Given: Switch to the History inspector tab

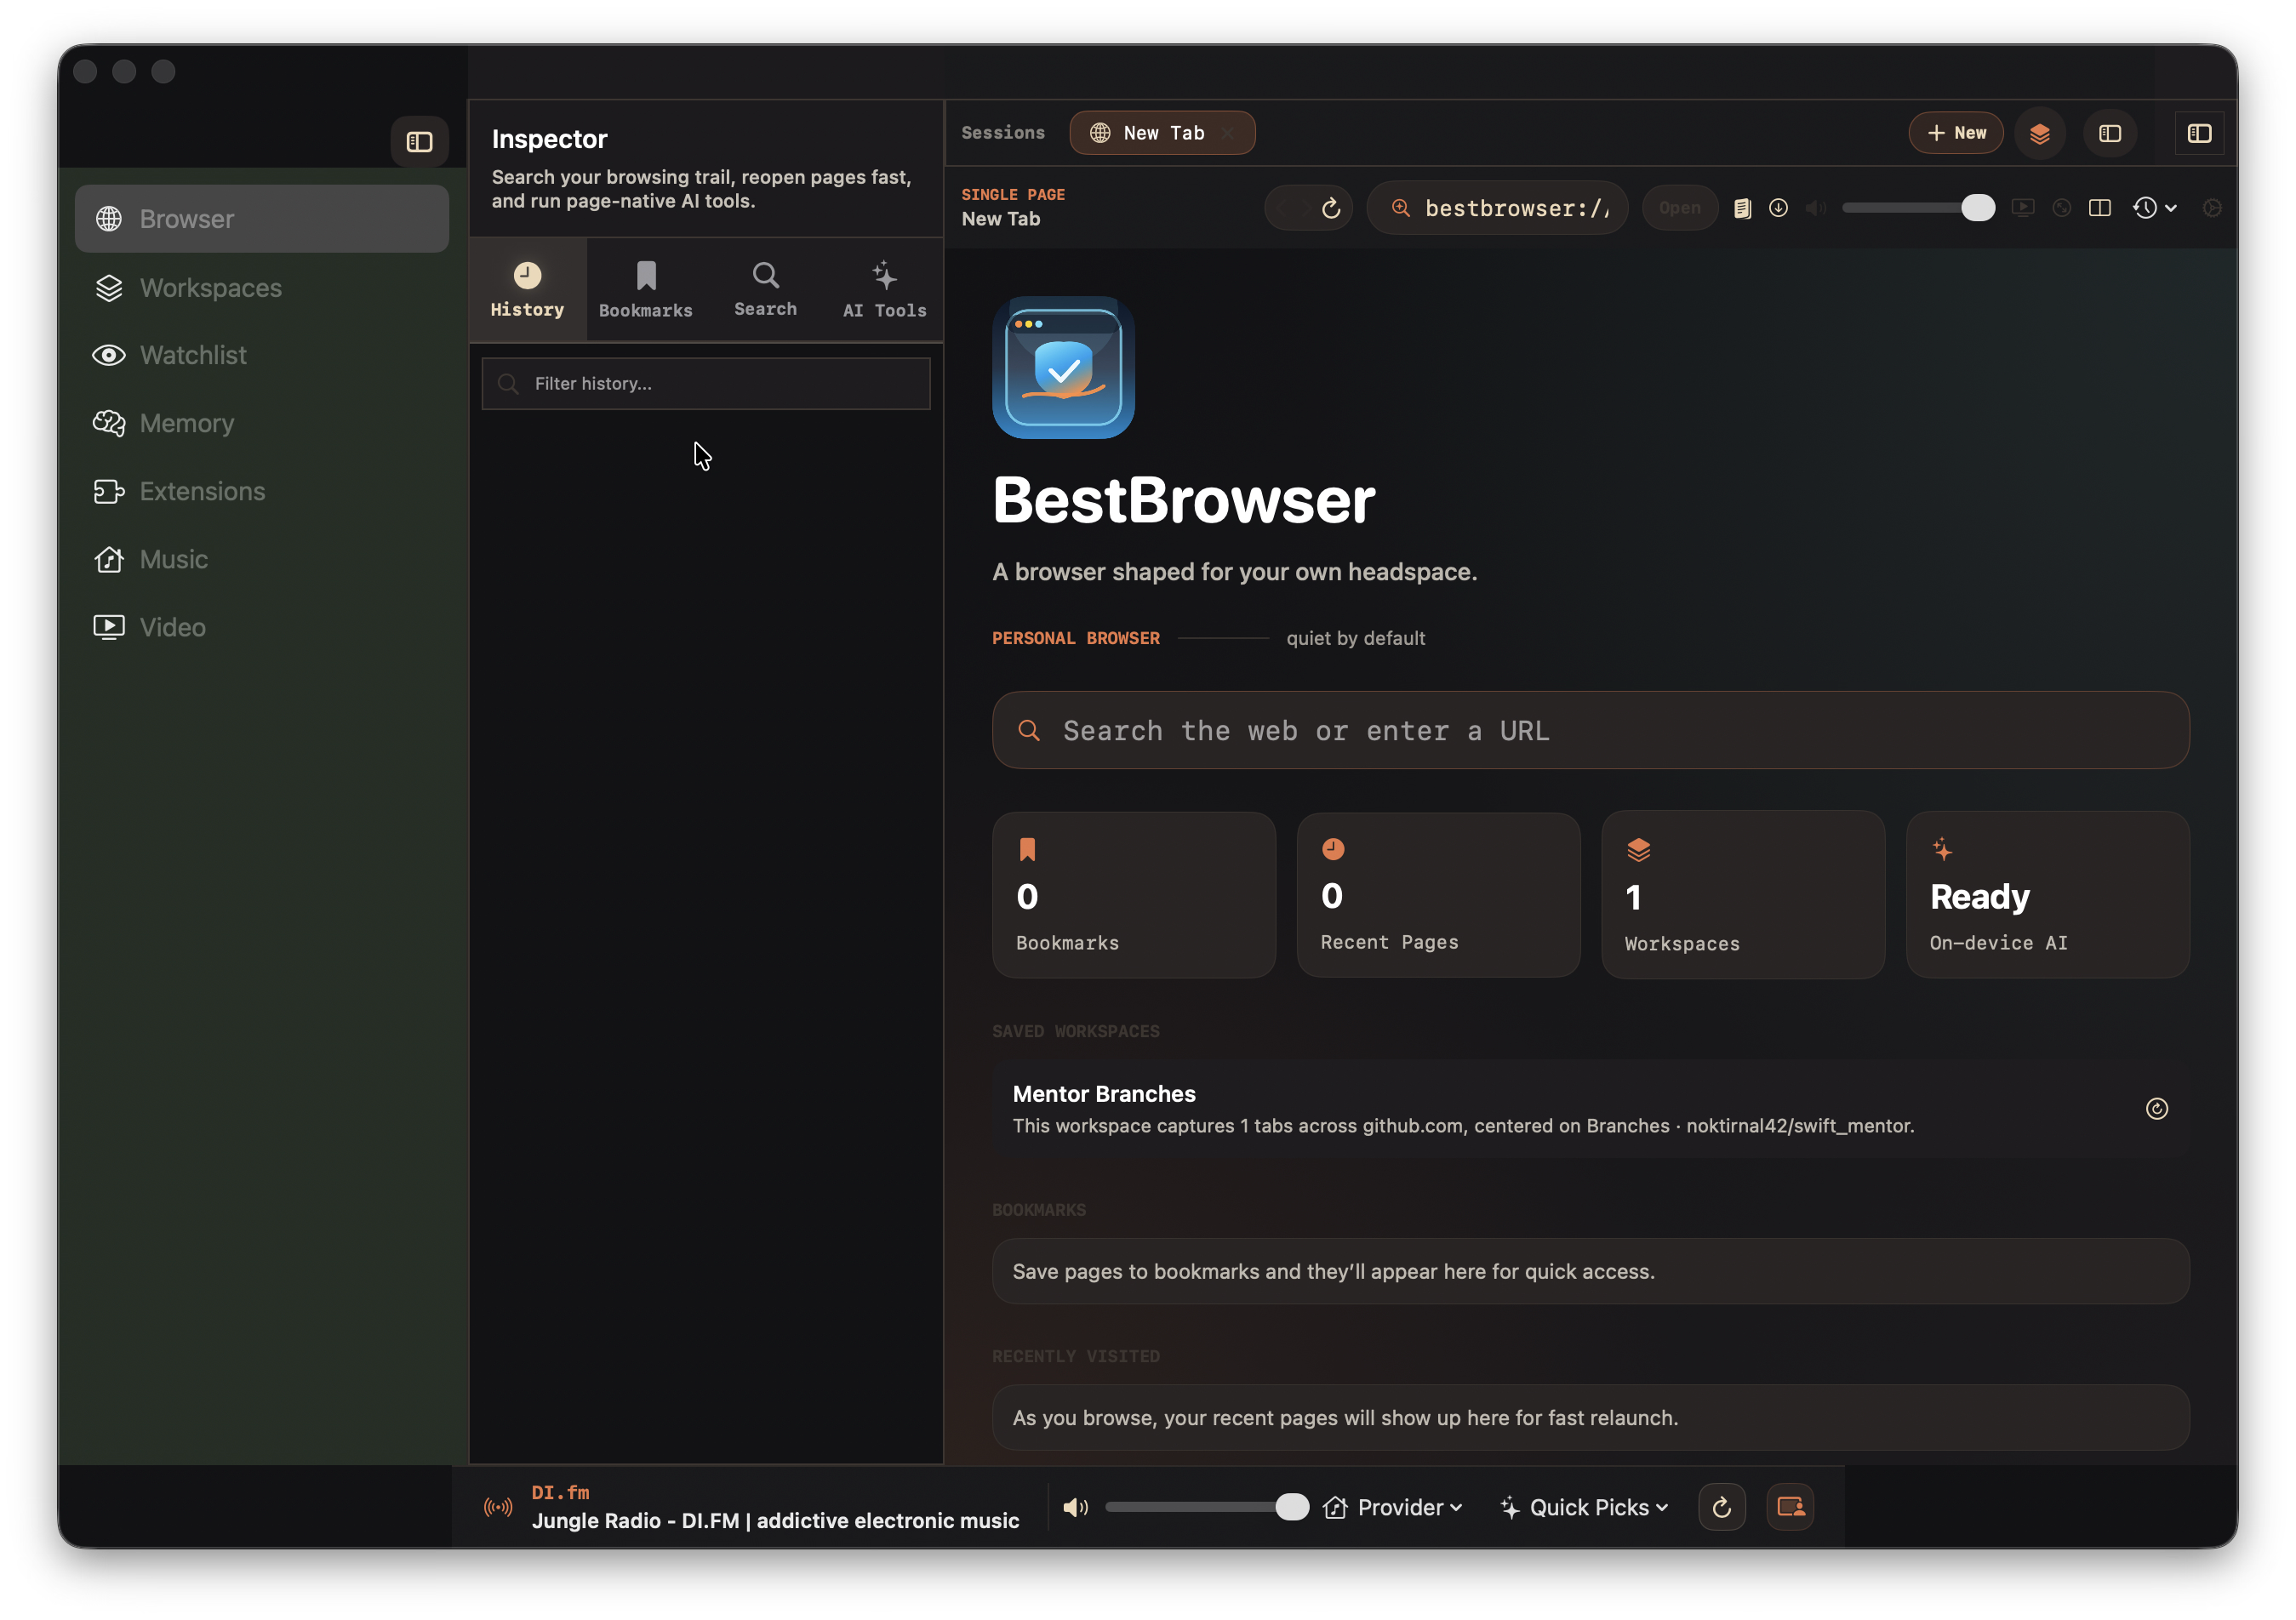Looking at the screenshot, I should click(527, 290).
